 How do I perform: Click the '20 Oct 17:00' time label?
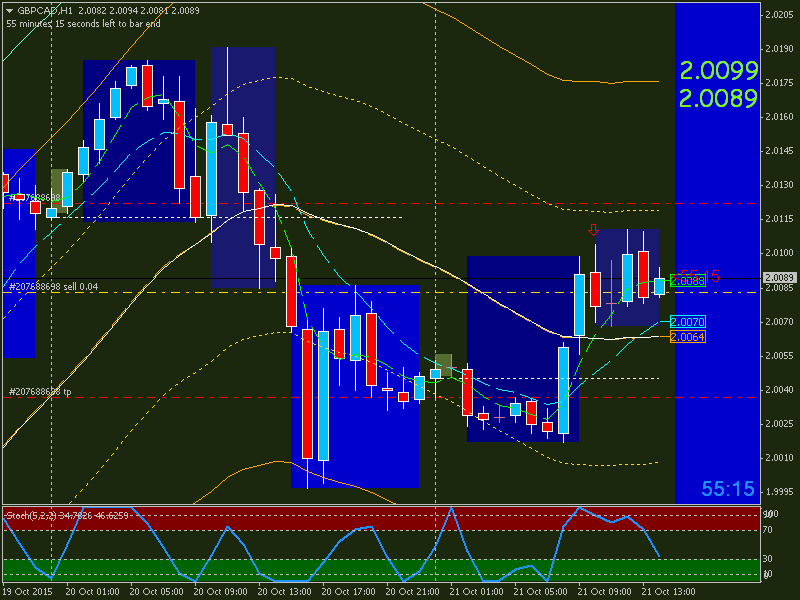pyautogui.click(x=348, y=592)
